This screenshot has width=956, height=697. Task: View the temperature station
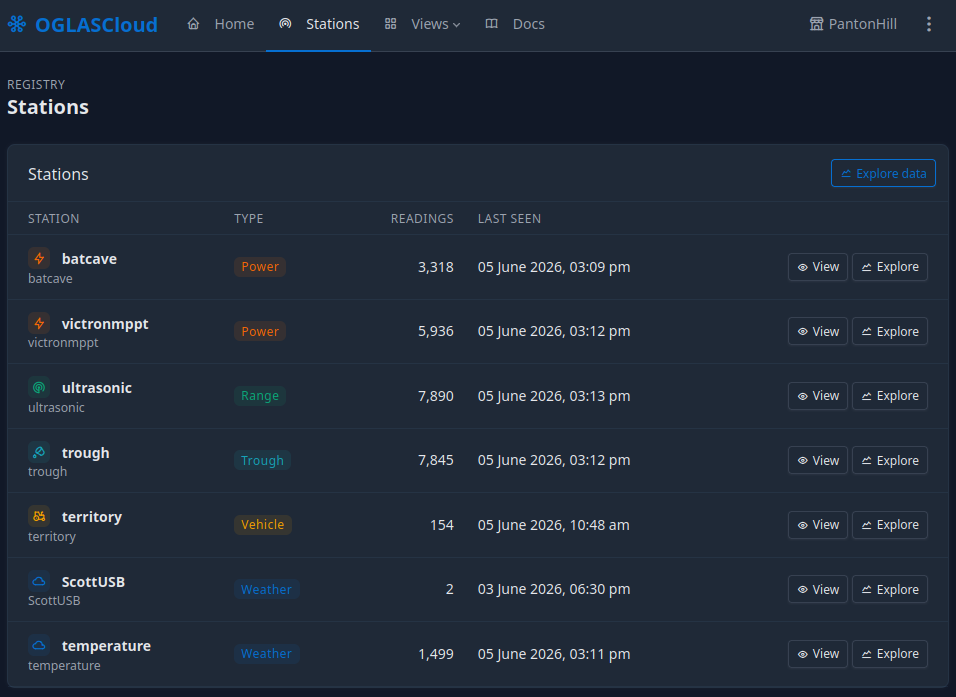[818, 654]
